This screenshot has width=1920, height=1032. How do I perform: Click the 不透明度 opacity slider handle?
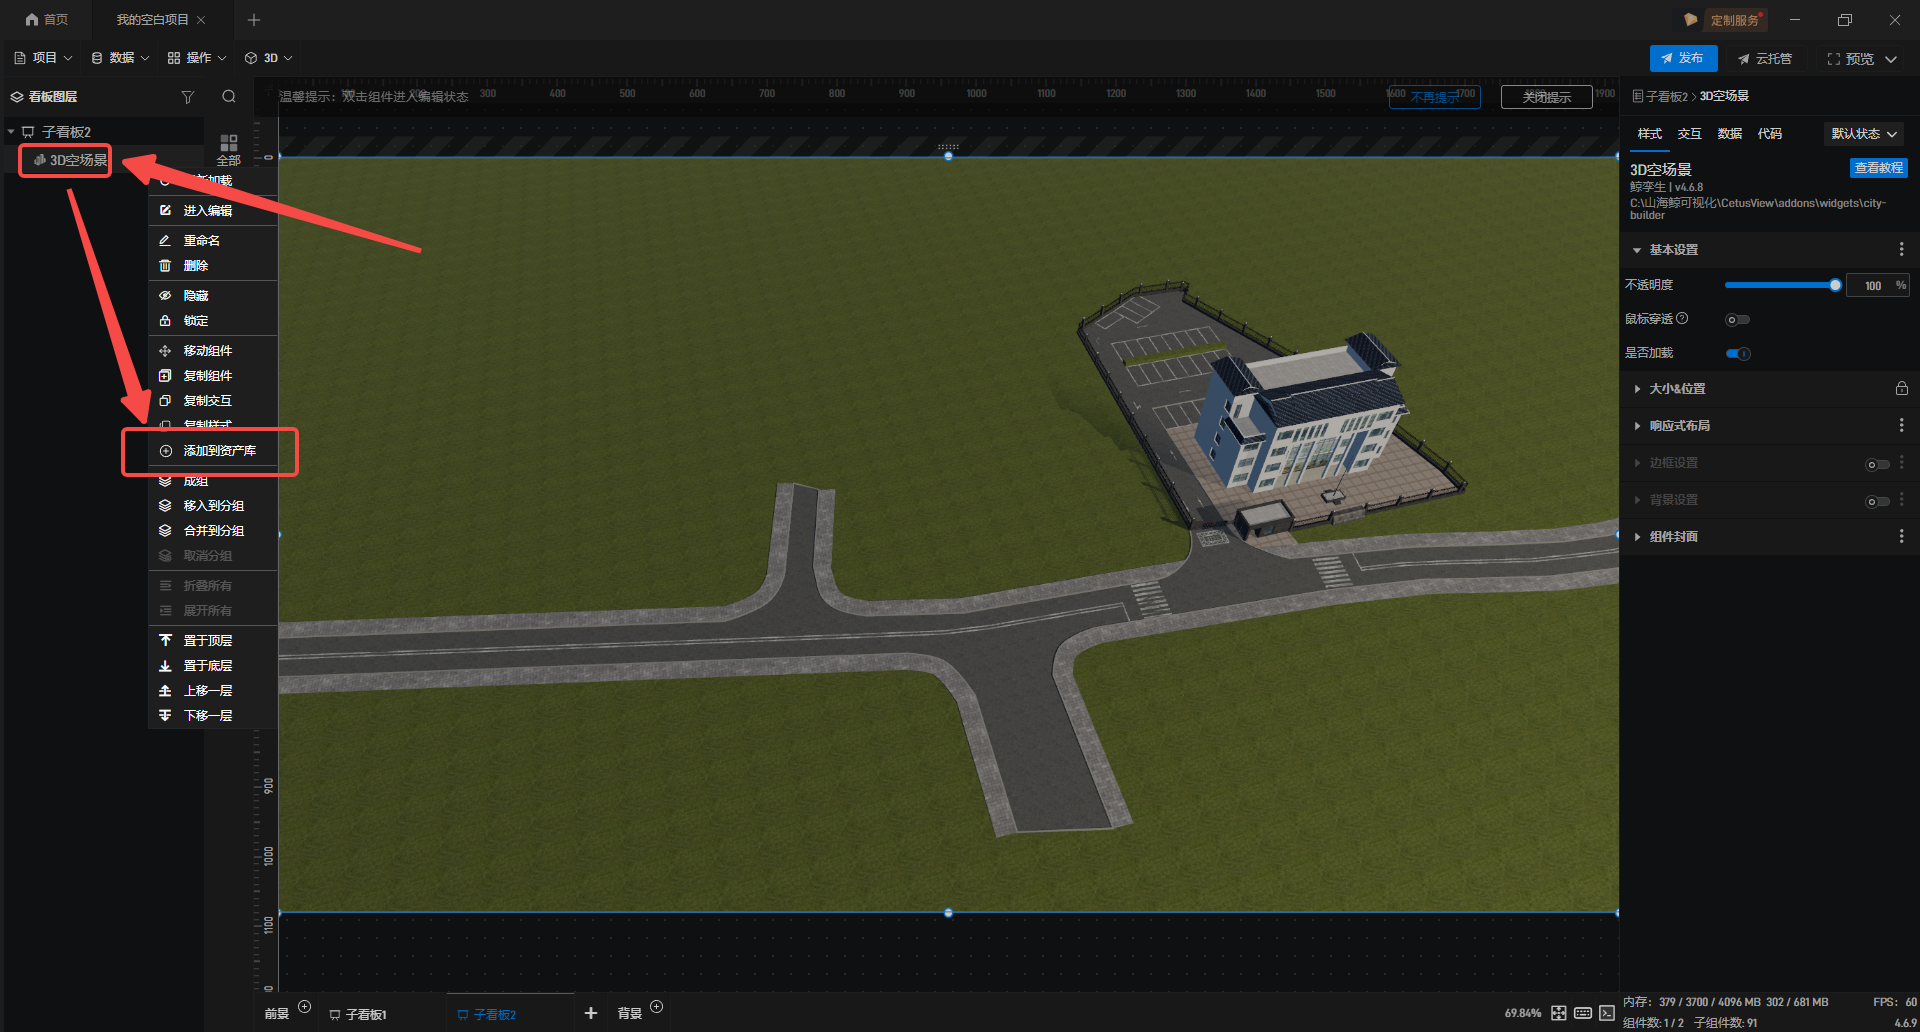(1835, 286)
